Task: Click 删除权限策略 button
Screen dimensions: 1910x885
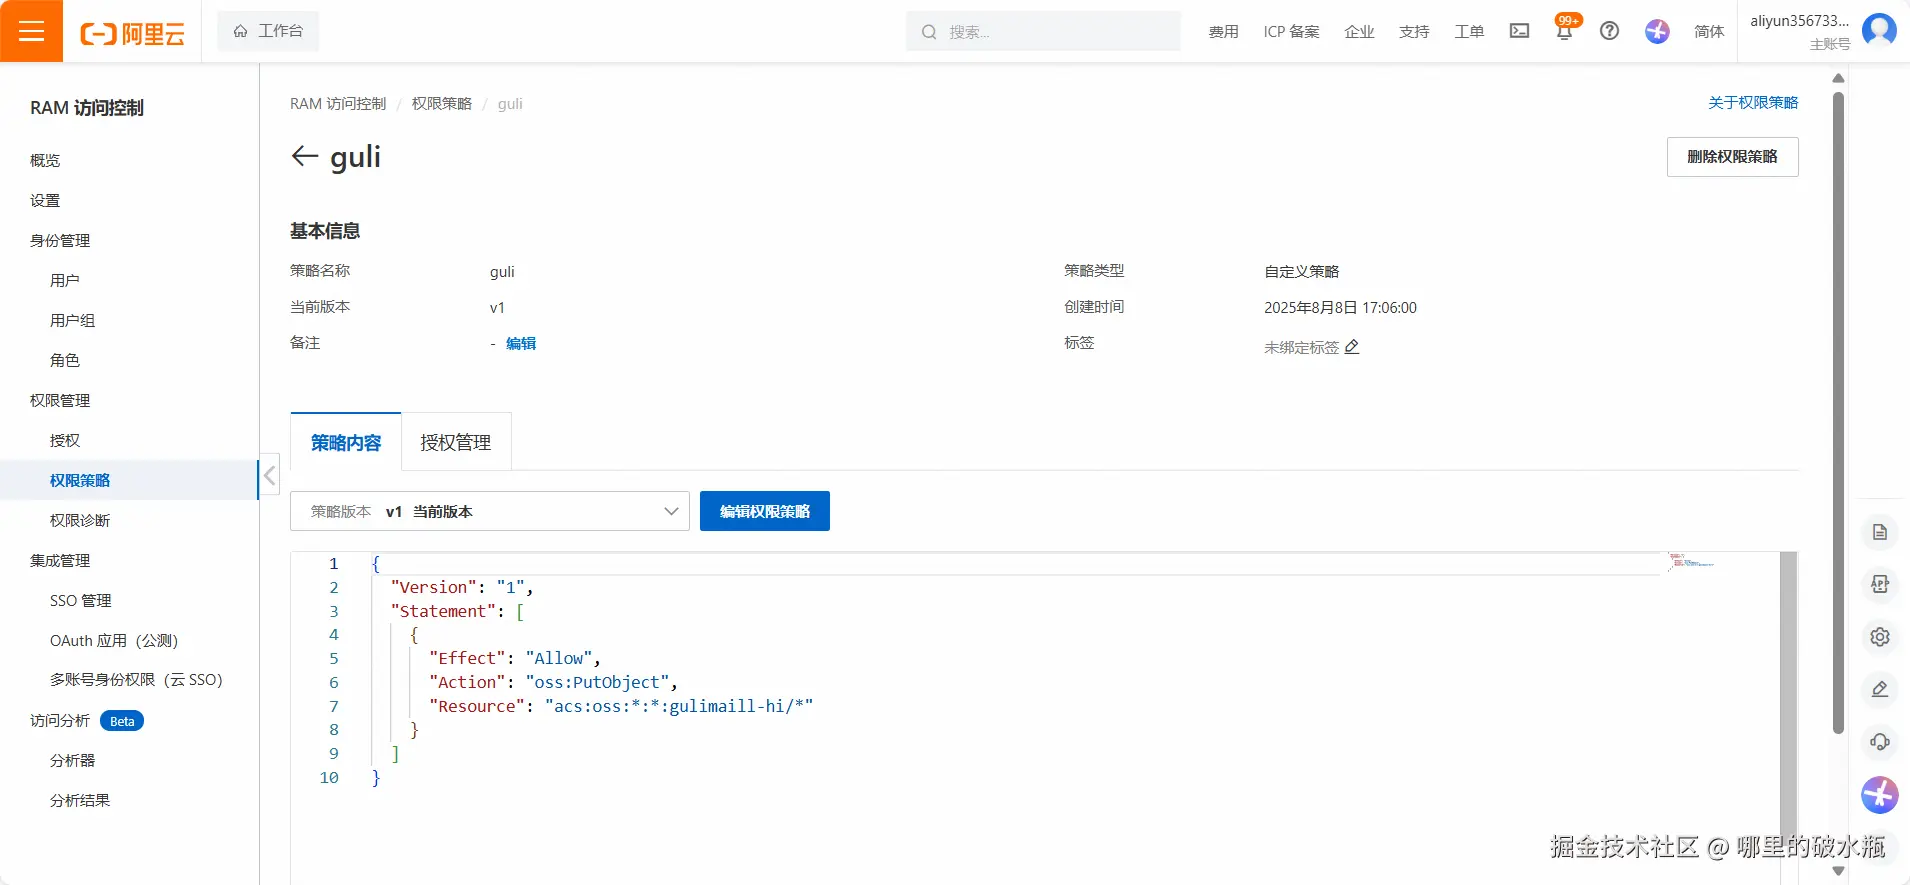Action: [x=1732, y=157]
